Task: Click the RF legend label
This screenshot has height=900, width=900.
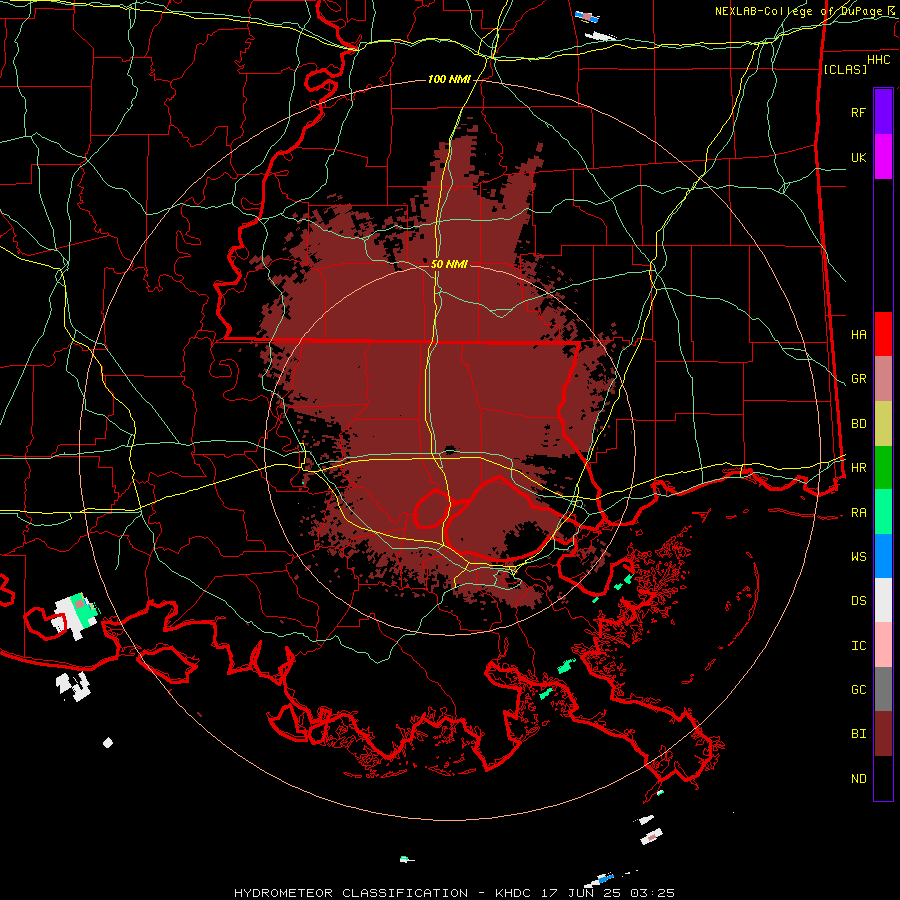Action: [x=858, y=112]
